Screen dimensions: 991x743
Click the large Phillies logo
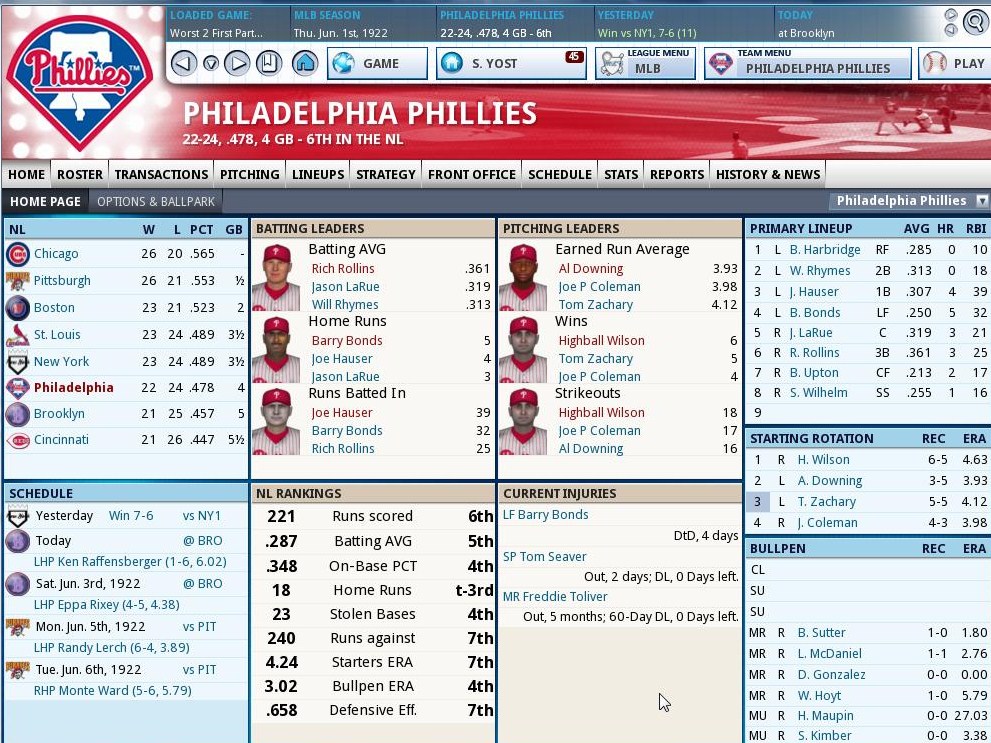[80, 82]
